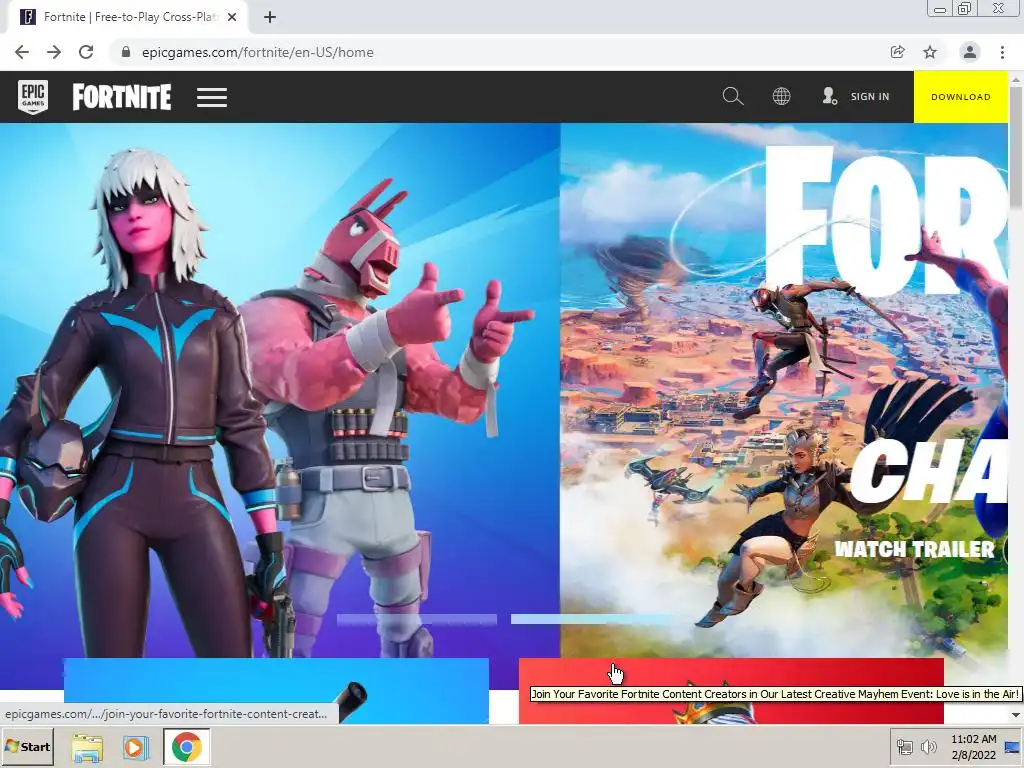Open the Fortnite logo home link
This screenshot has height=768, width=1024.
[x=121, y=97]
